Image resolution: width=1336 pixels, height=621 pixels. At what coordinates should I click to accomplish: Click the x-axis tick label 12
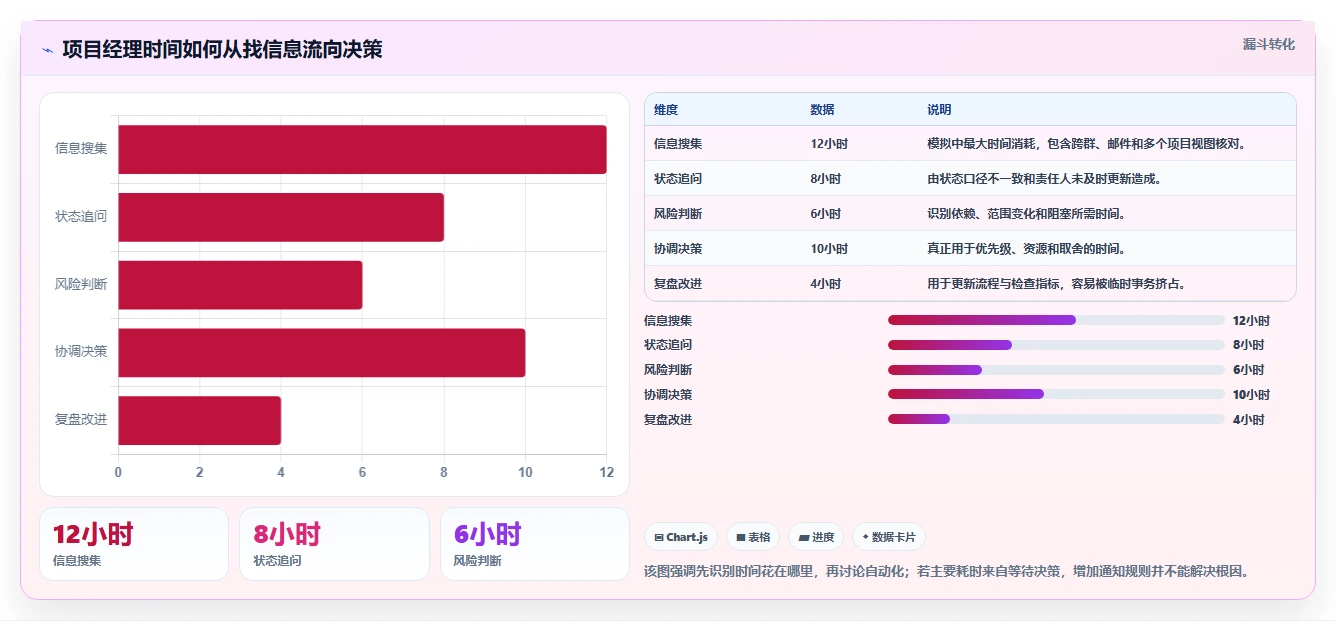[605, 472]
